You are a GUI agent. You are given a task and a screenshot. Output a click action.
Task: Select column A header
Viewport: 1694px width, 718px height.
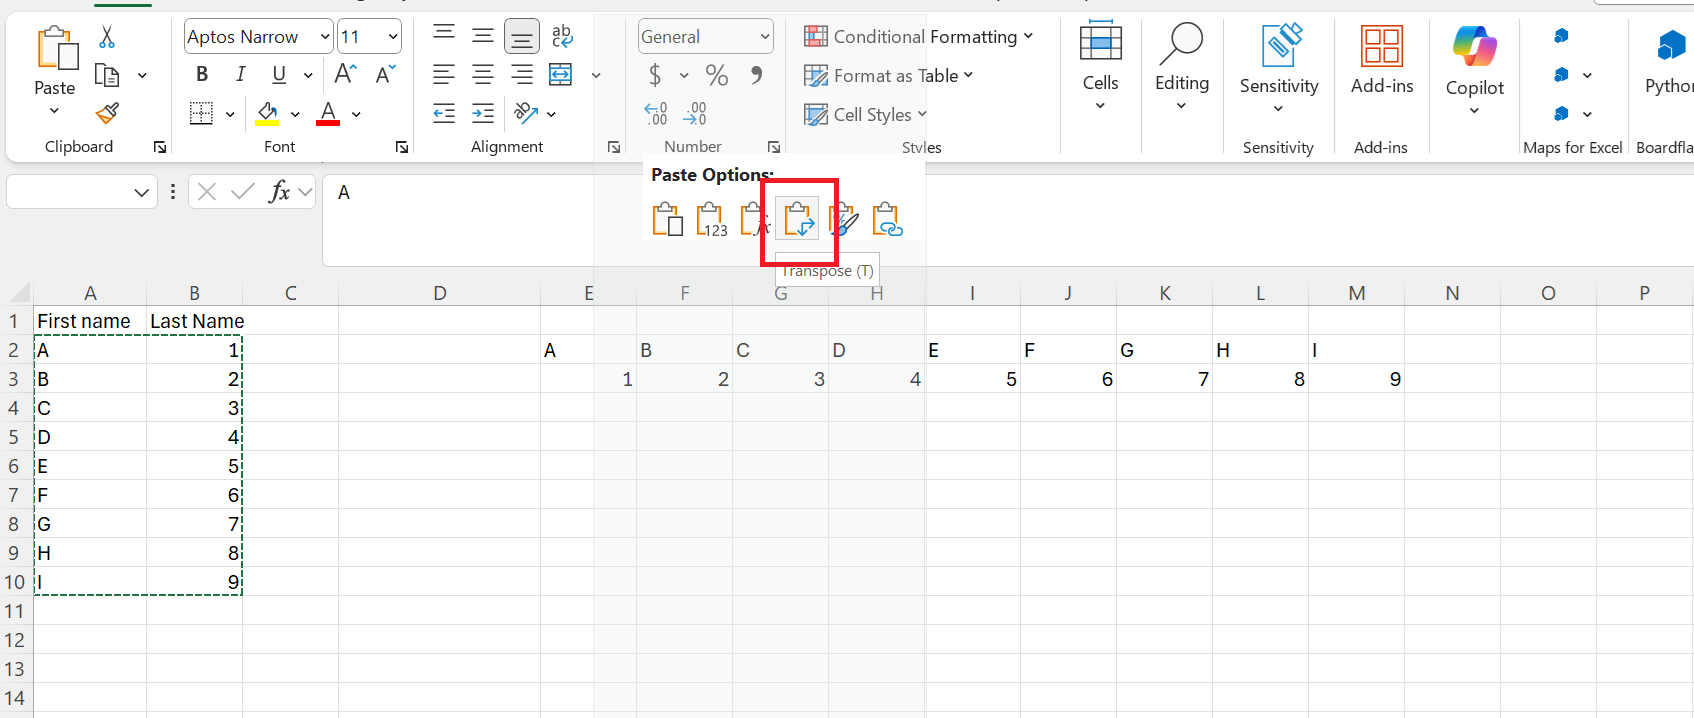(90, 293)
